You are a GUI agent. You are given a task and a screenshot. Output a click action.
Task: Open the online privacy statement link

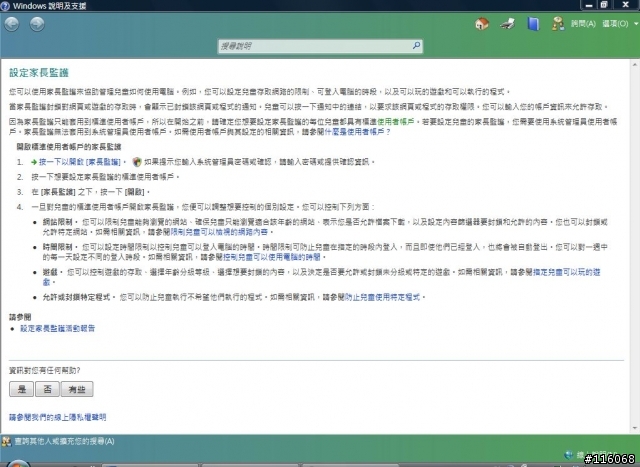tap(58, 417)
